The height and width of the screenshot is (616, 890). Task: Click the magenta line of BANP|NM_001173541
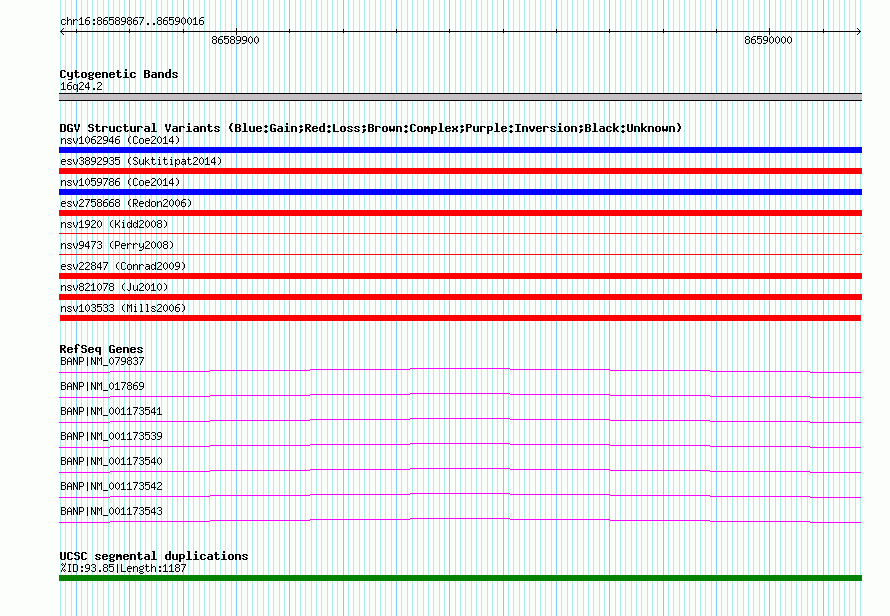460,421
